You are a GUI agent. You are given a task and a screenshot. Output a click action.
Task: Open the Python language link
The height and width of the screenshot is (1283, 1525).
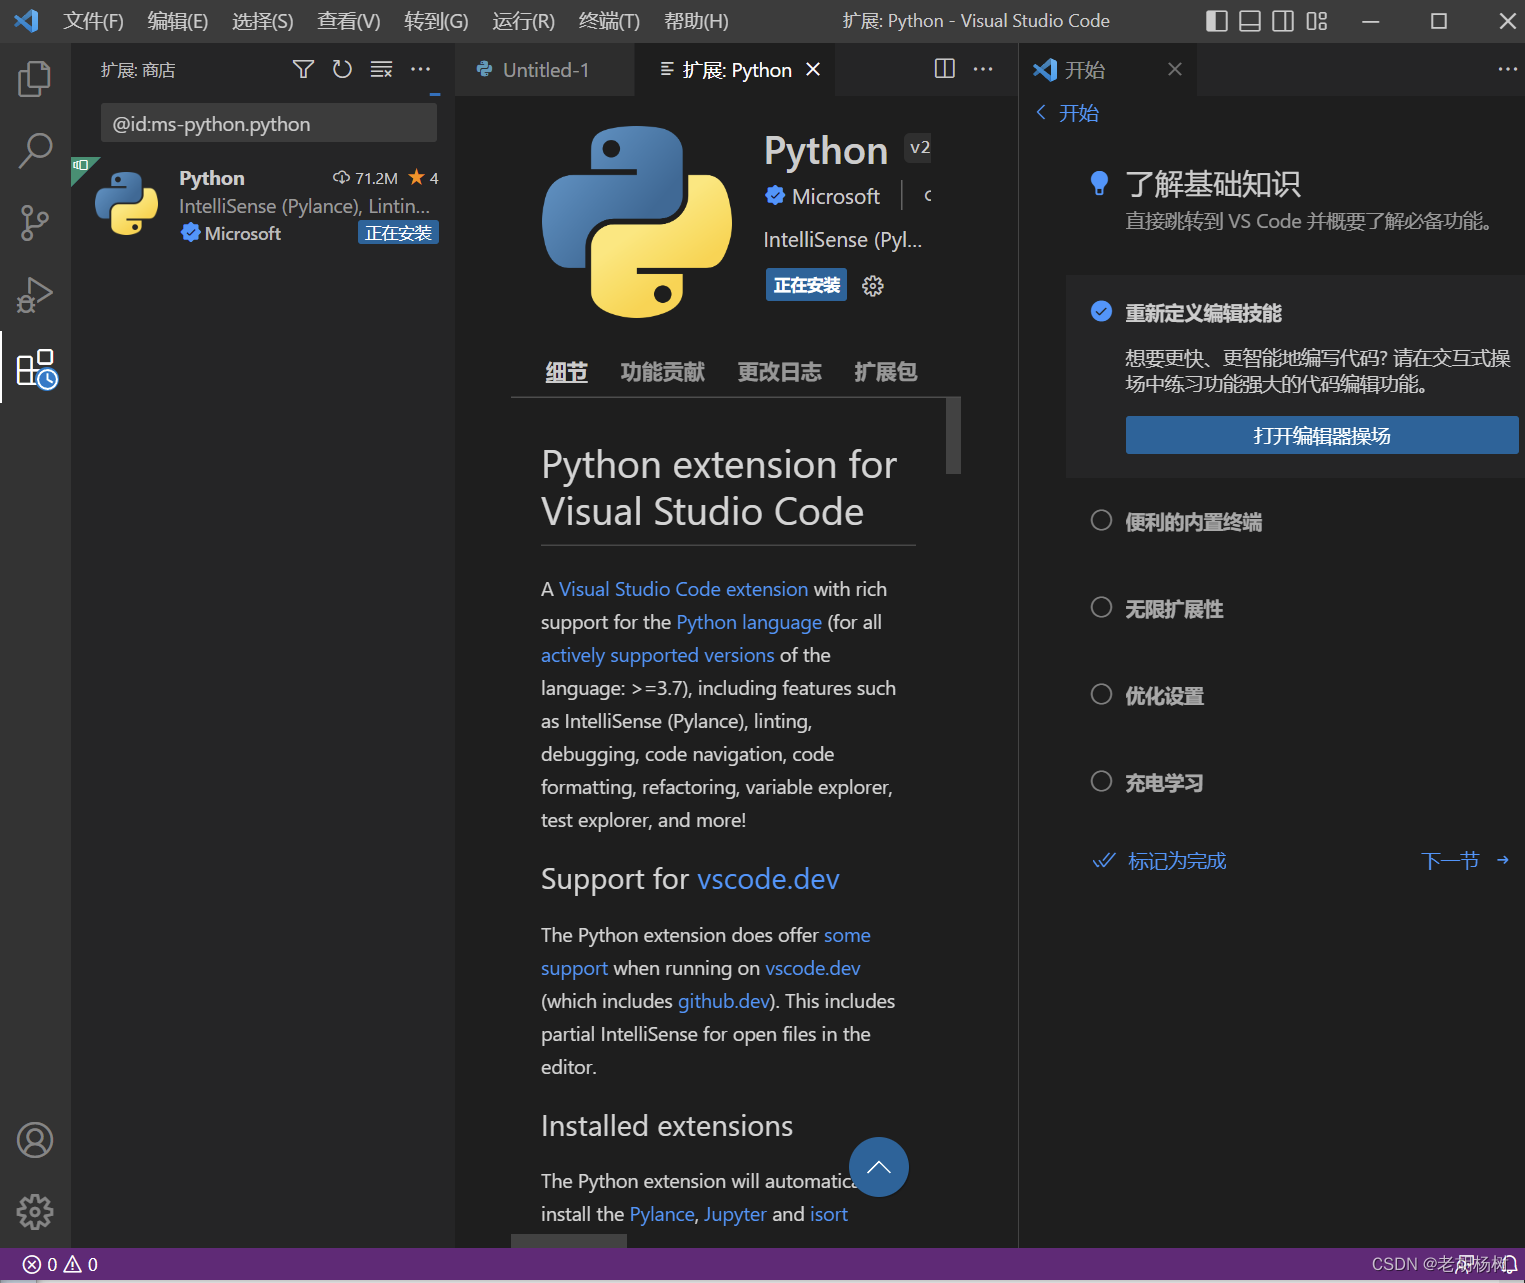[749, 622]
